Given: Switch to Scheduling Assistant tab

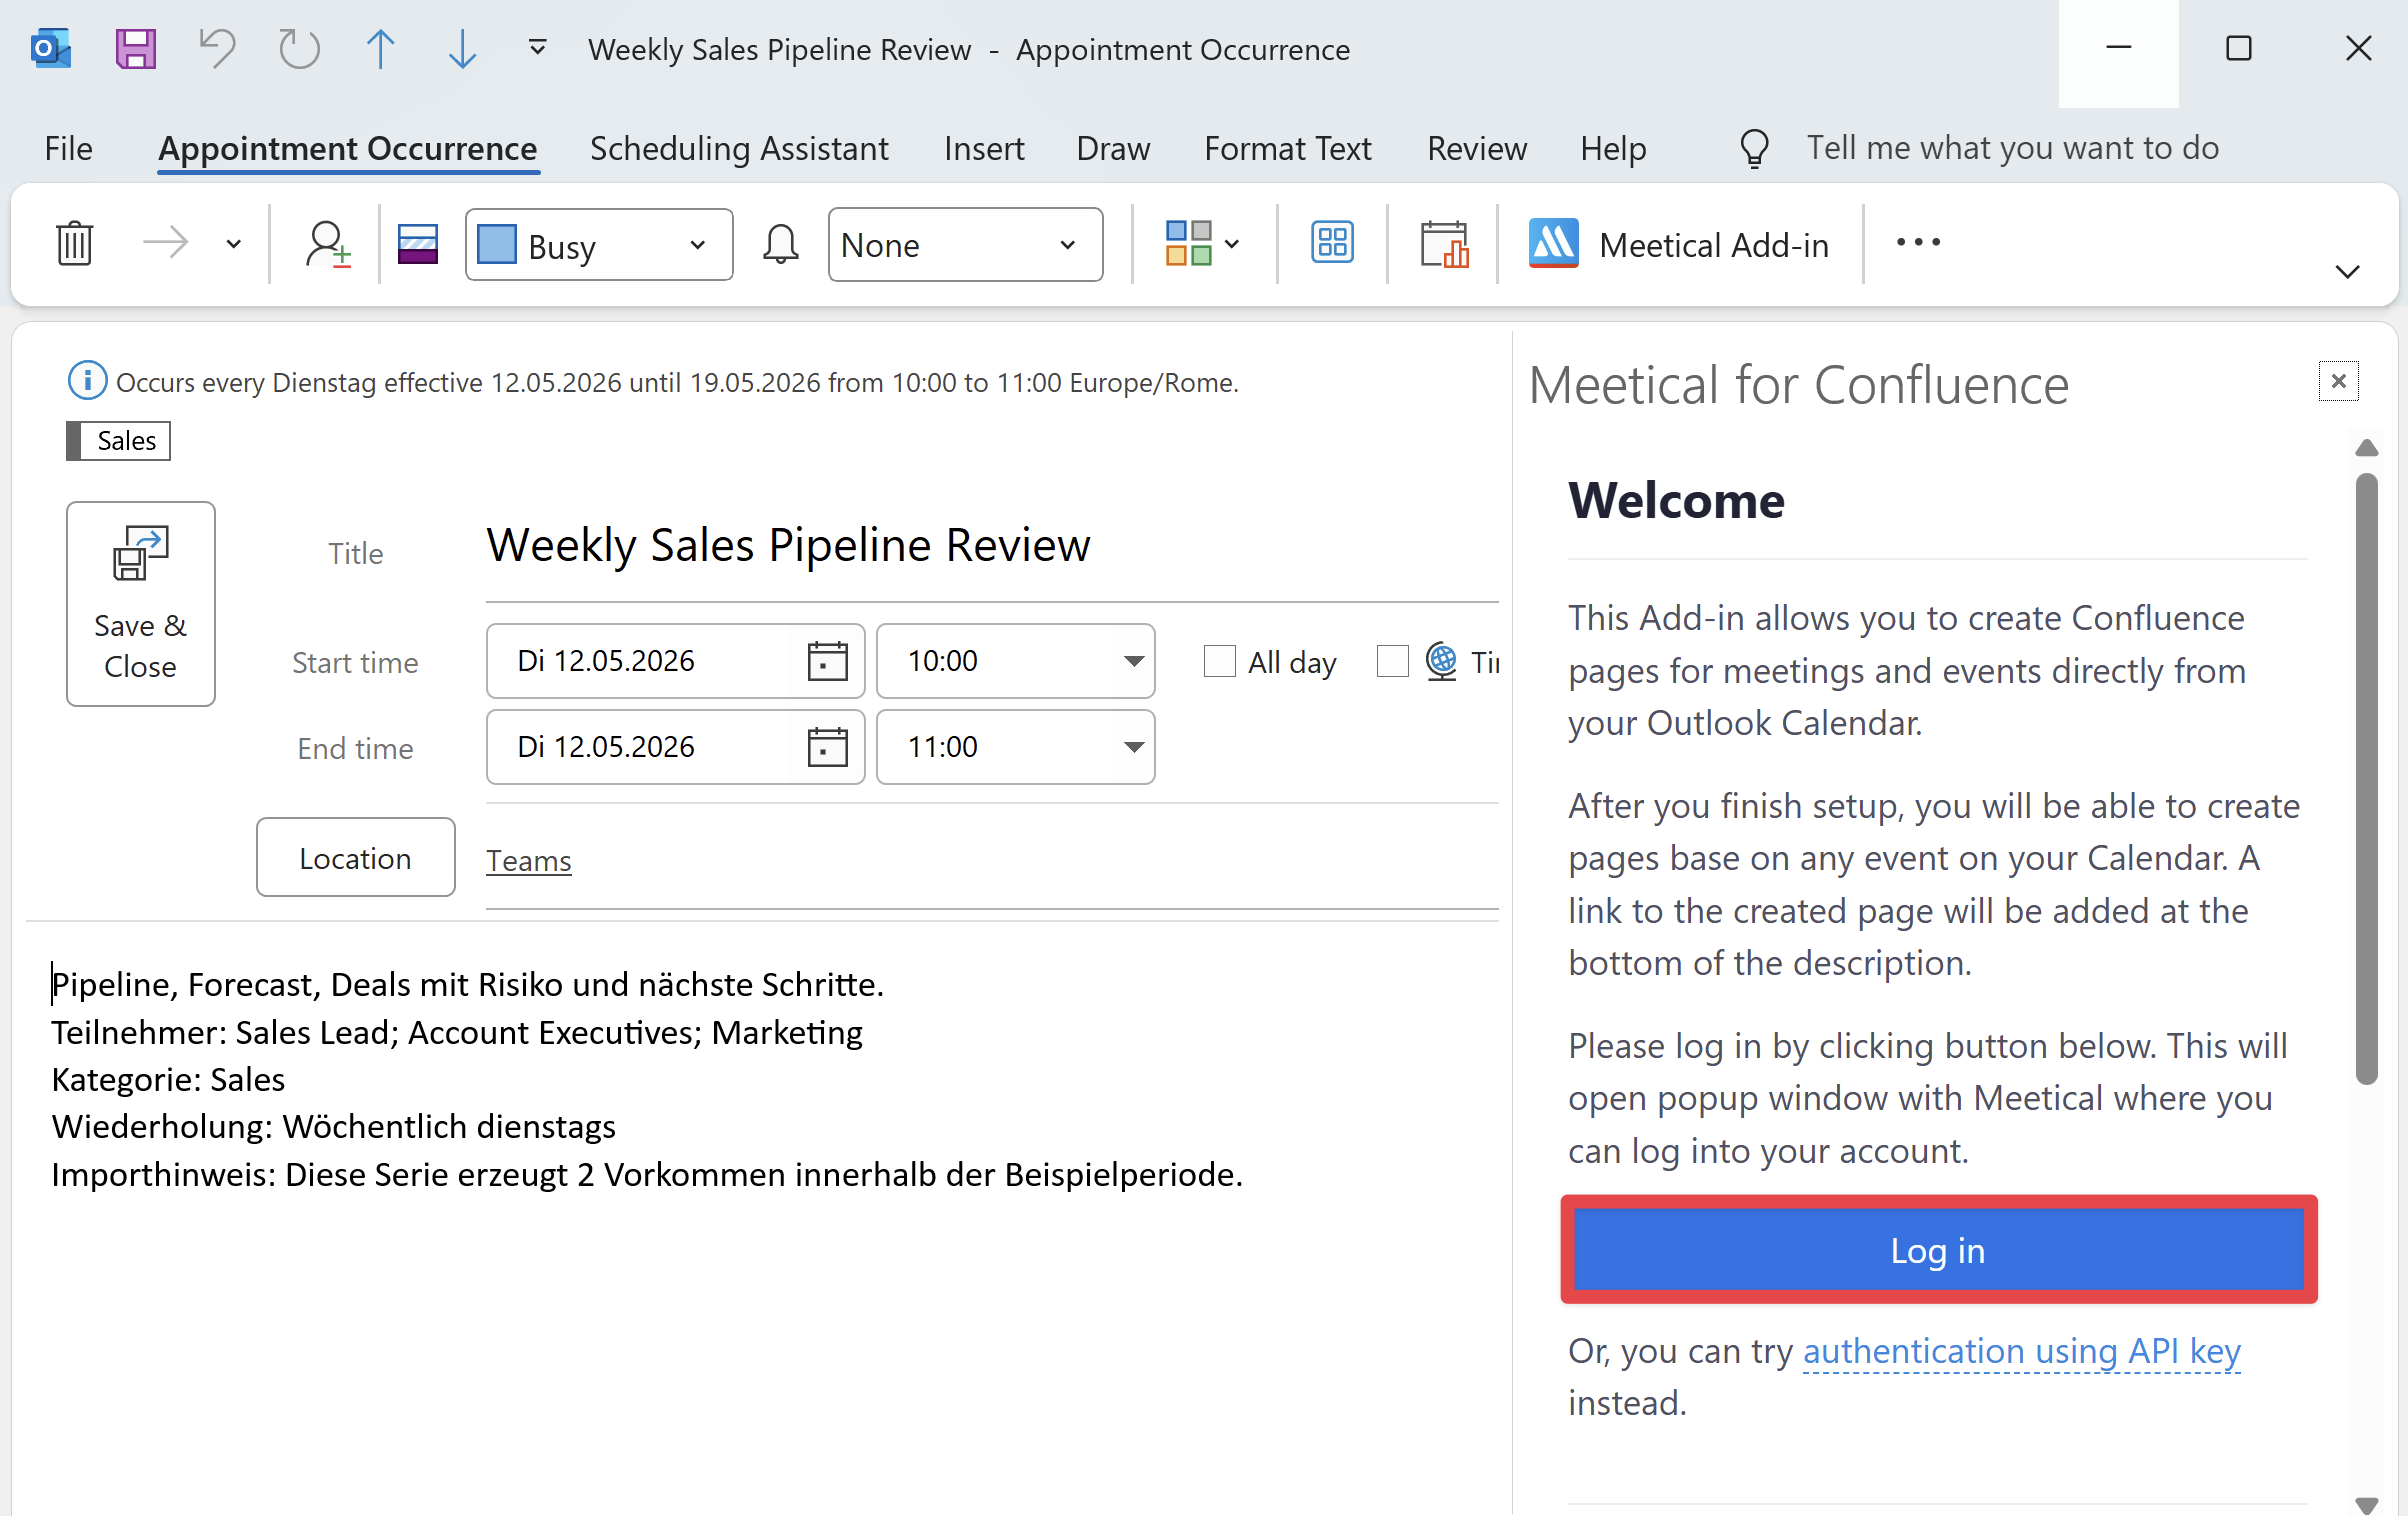Looking at the screenshot, I should pyautogui.click(x=739, y=148).
